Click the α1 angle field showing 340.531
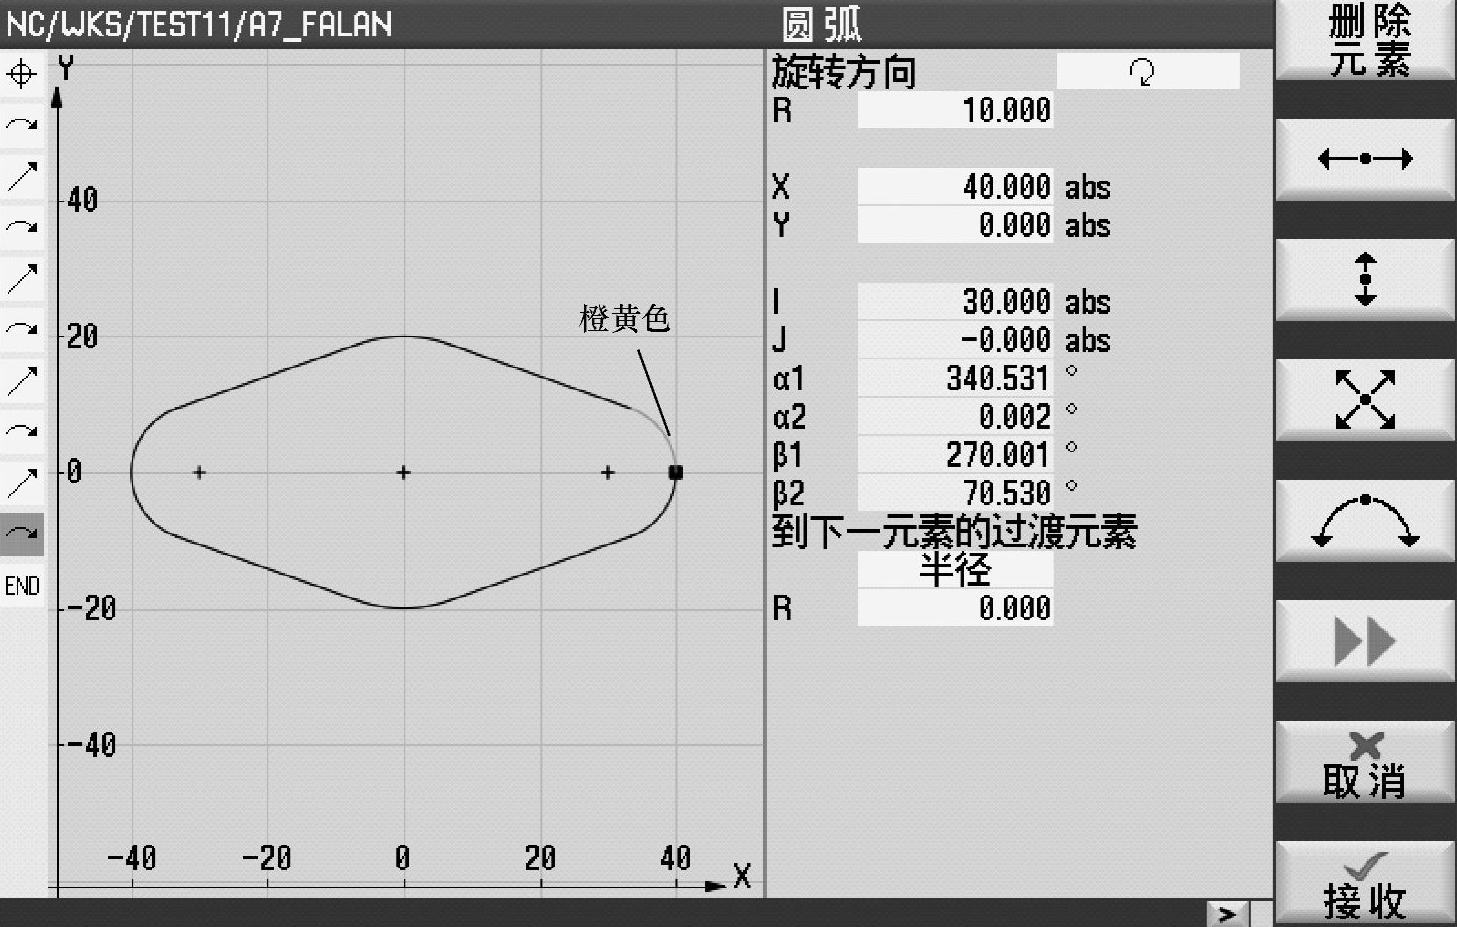This screenshot has height=927, width=1457. tap(955, 378)
